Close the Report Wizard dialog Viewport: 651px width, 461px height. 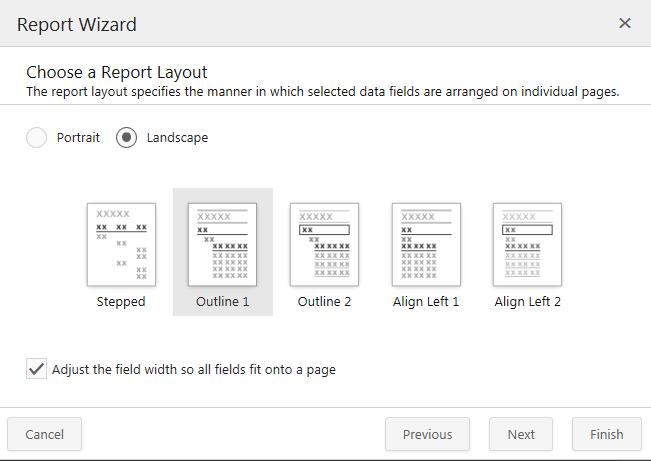click(x=625, y=23)
